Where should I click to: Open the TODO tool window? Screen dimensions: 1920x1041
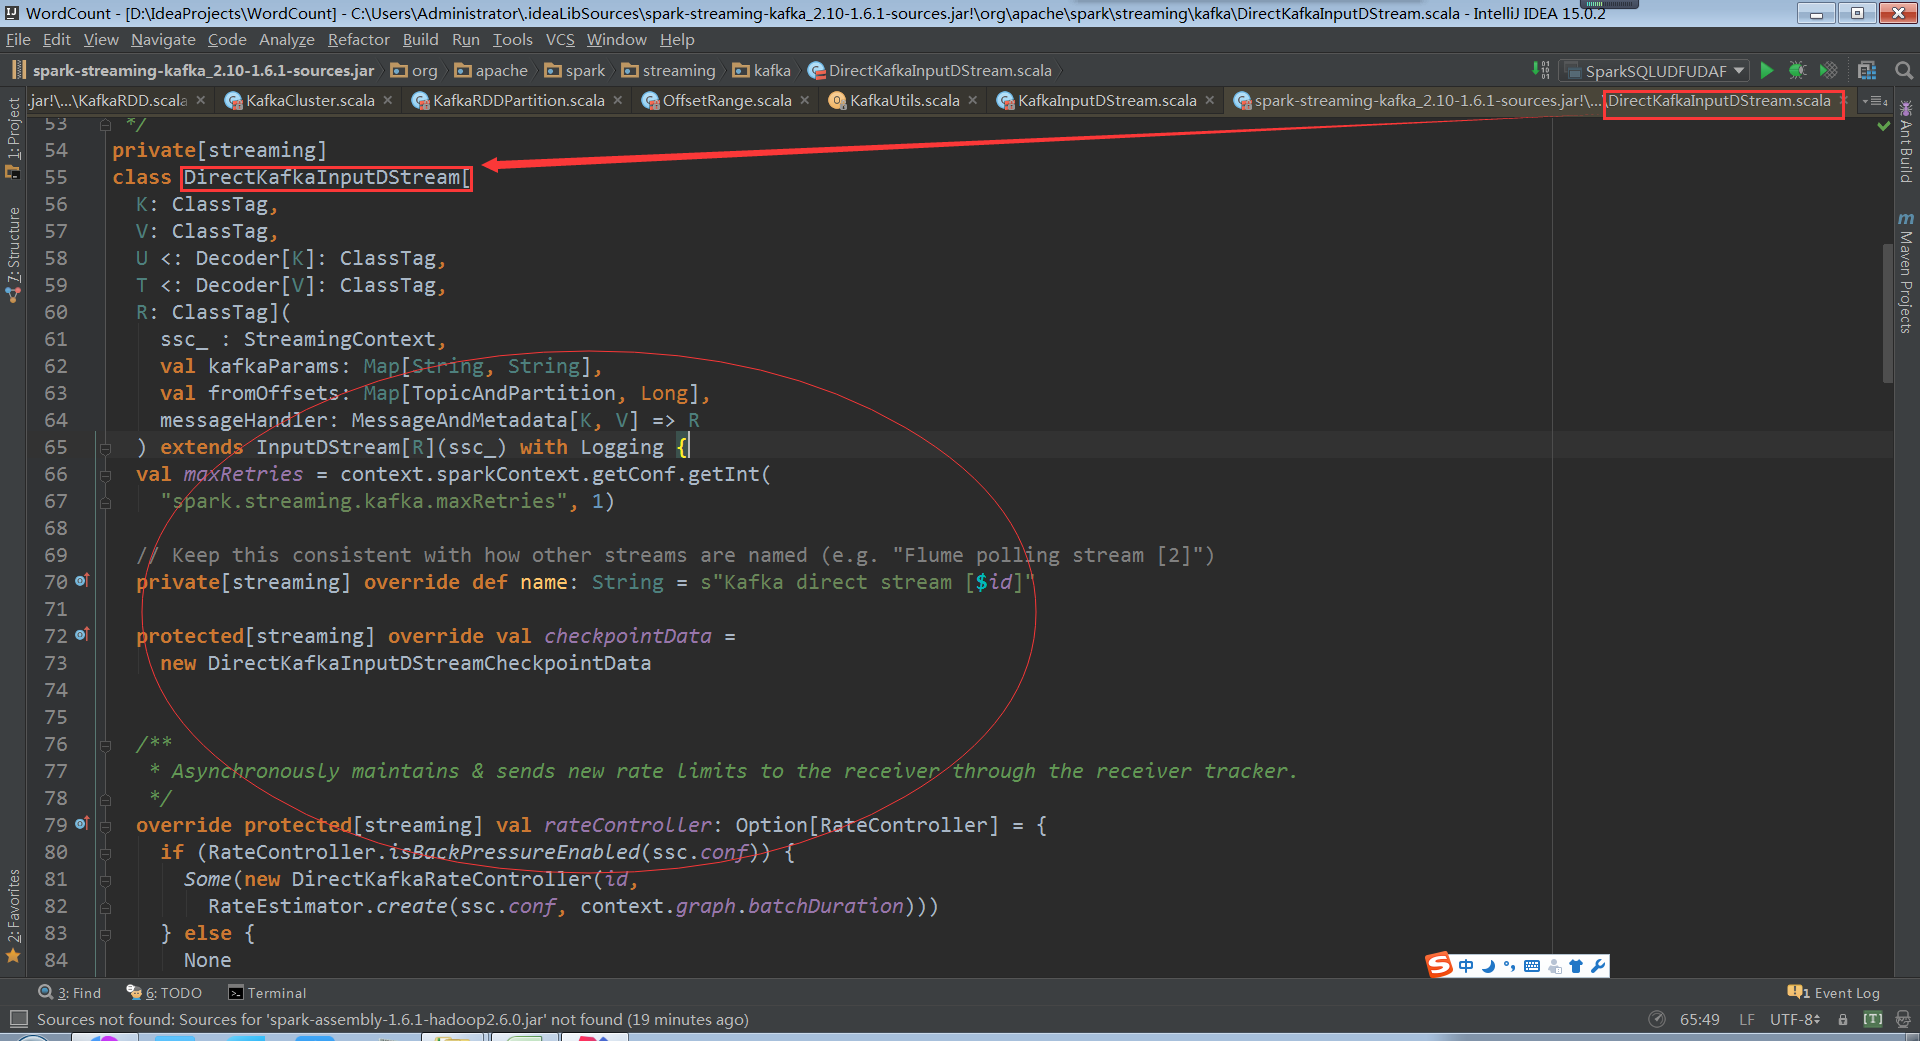164,992
